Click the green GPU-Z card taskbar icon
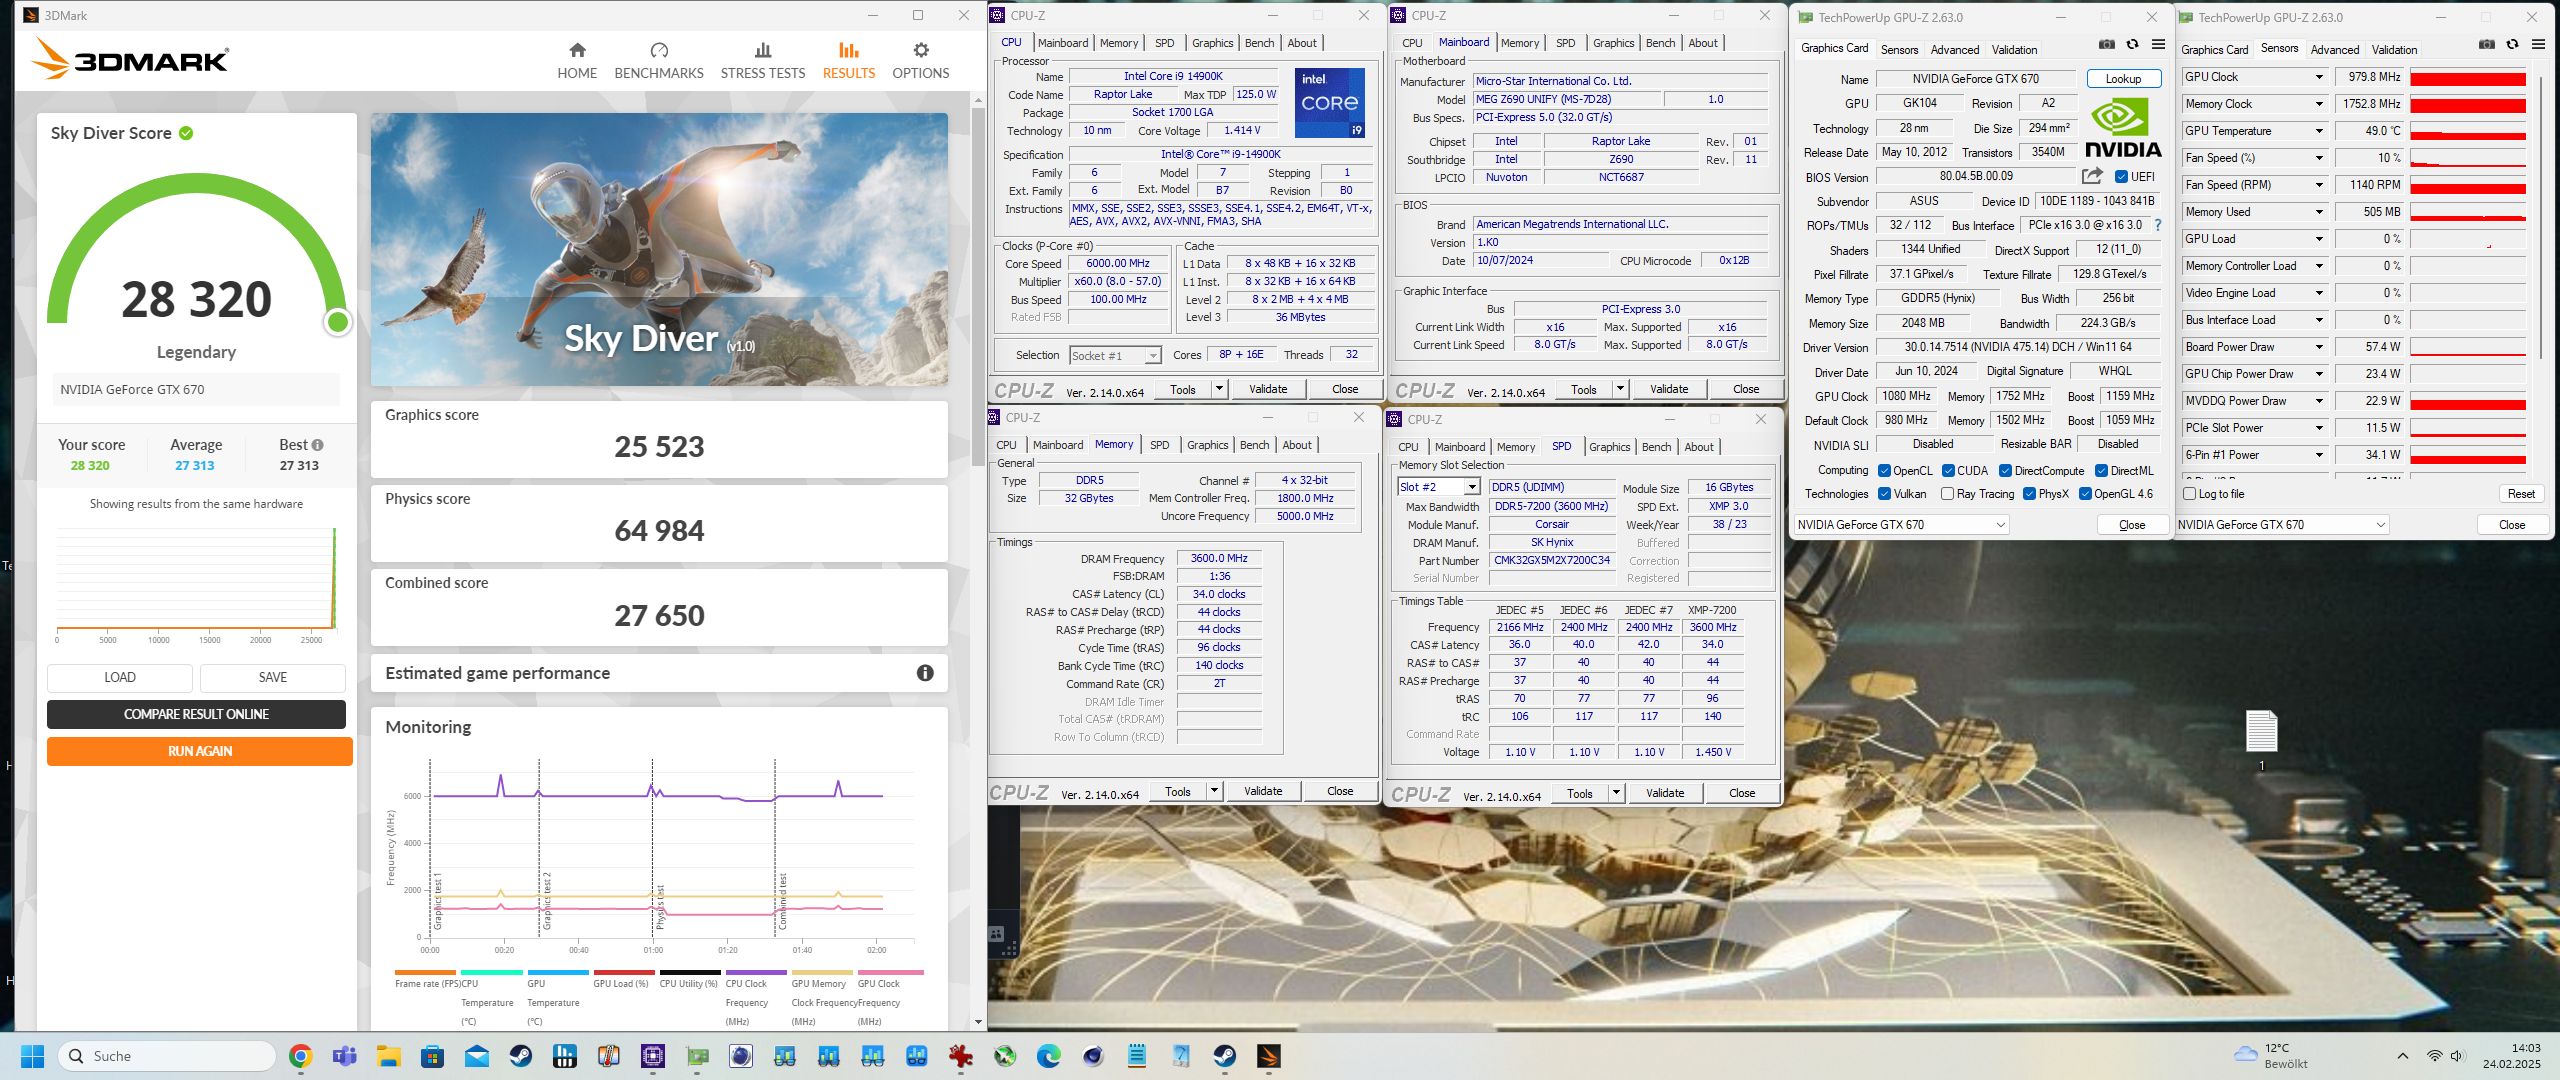2560x1080 pixels. 697,1056
